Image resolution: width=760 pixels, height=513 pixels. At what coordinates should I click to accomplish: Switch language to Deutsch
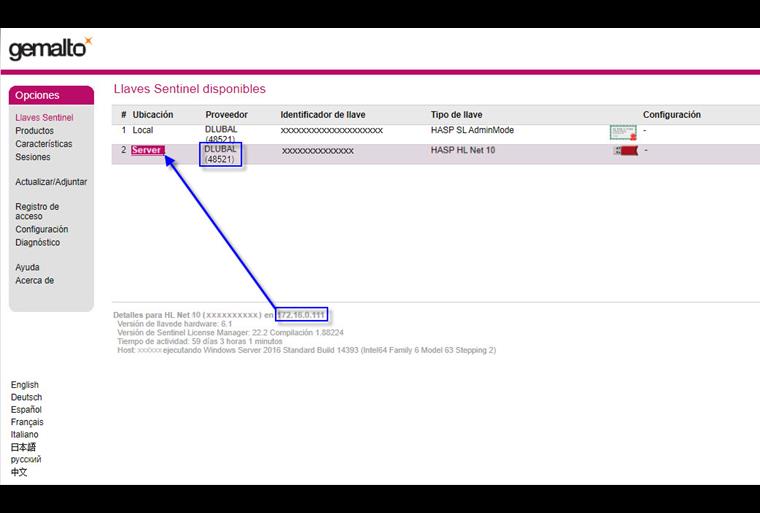click(x=26, y=397)
